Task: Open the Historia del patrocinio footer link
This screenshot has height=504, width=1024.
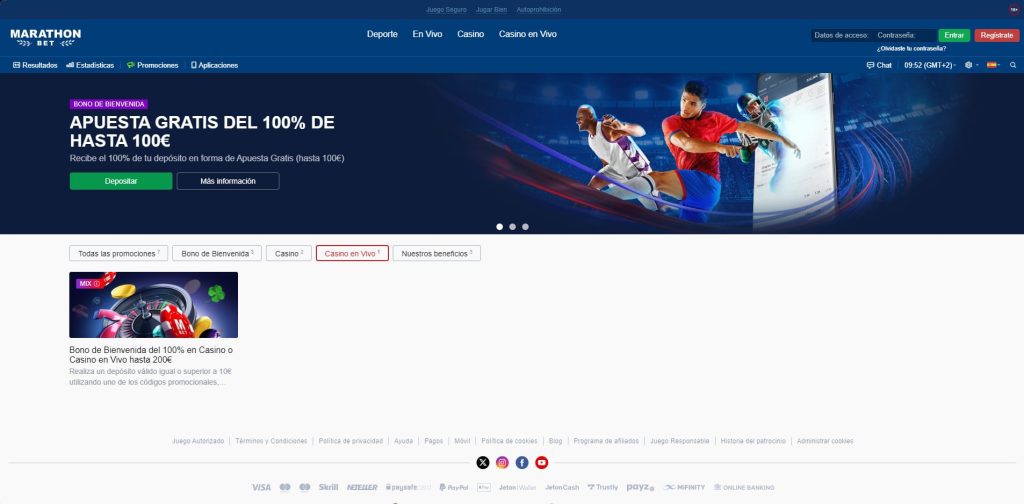Action: pyautogui.click(x=753, y=441)
